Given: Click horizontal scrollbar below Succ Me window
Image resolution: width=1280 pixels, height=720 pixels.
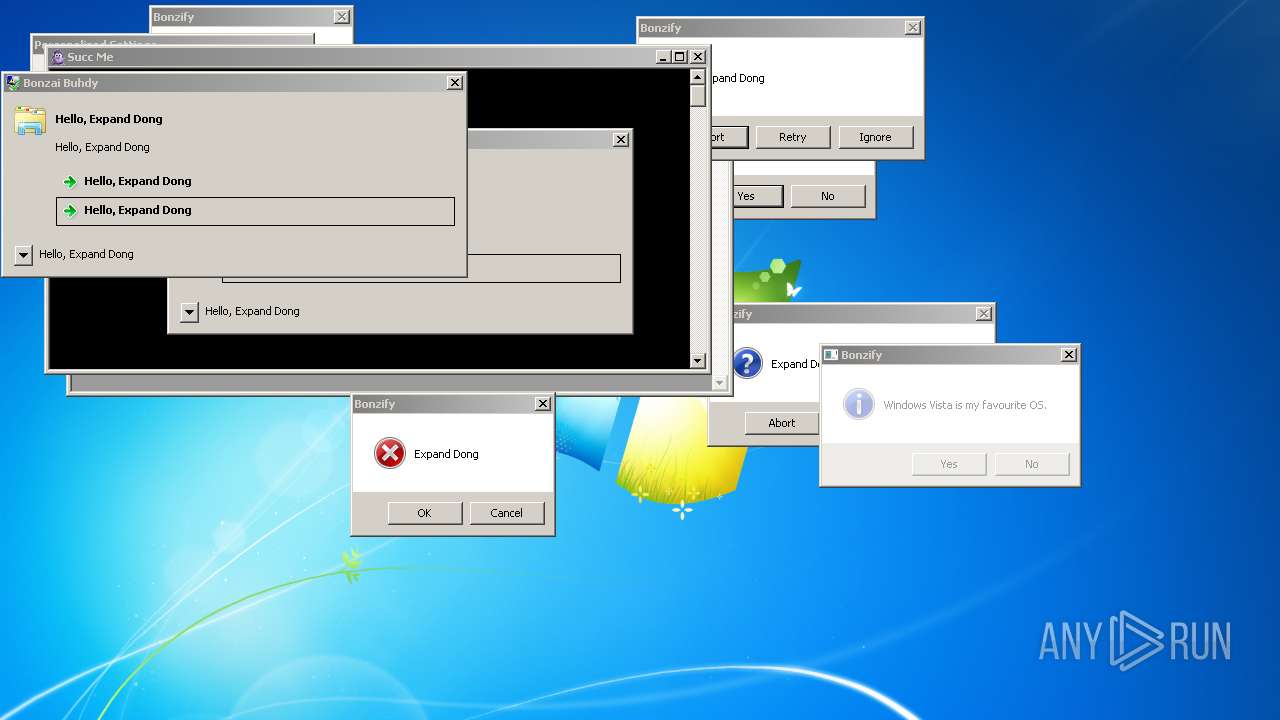Looking at the screenshot, I should (390, 383).
